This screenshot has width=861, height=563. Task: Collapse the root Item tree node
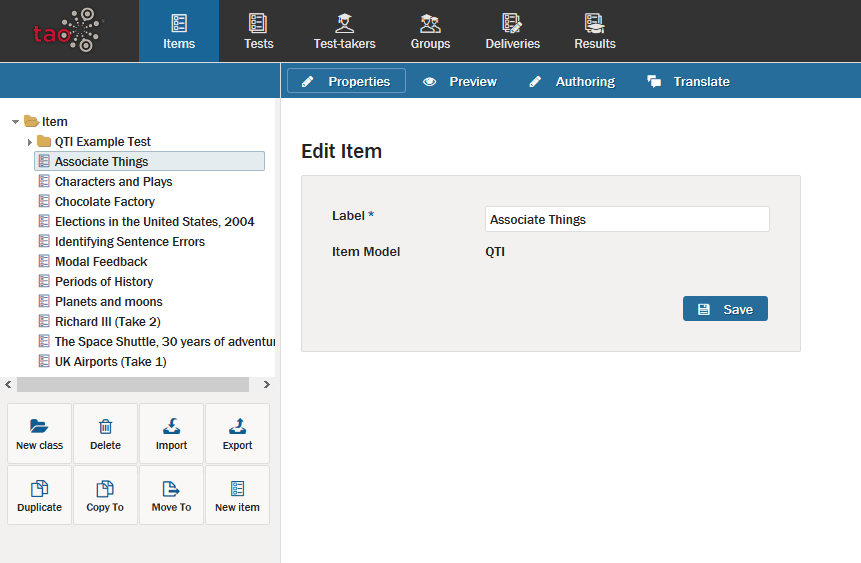15,122
